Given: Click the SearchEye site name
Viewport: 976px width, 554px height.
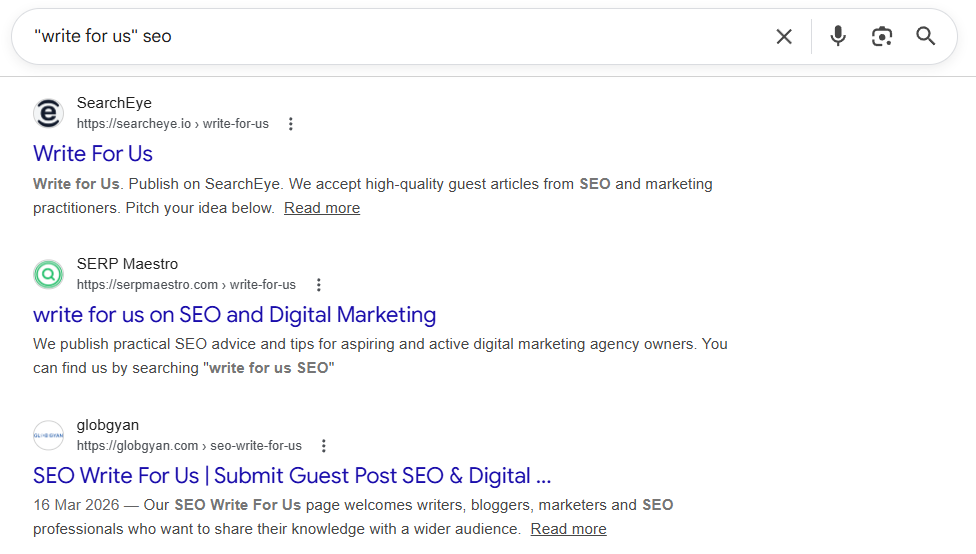Looking at the screenshot, I should tap(114, 103).
